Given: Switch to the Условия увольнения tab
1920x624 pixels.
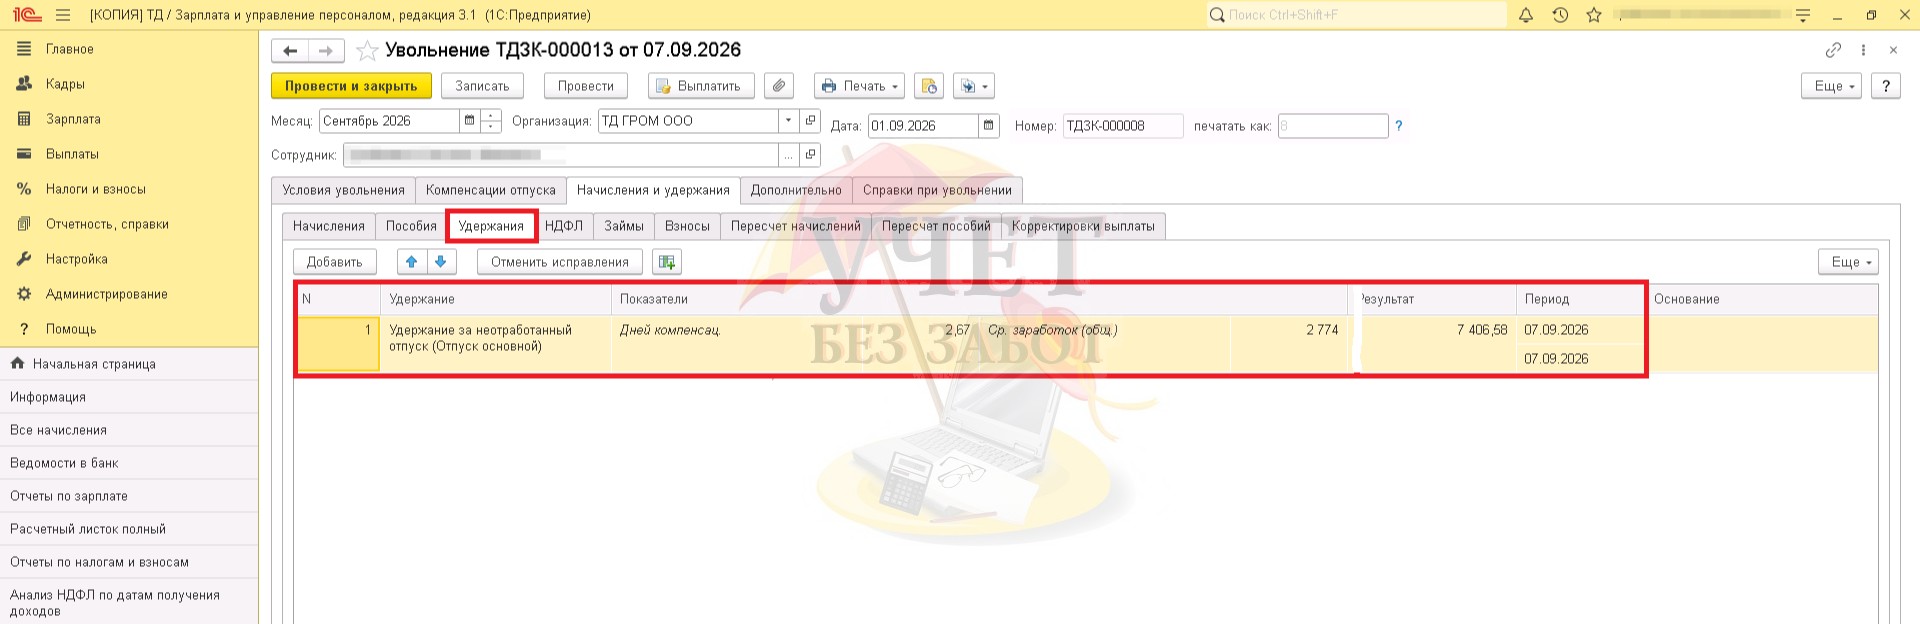Looking at the screenshot, I should (343, 190).
